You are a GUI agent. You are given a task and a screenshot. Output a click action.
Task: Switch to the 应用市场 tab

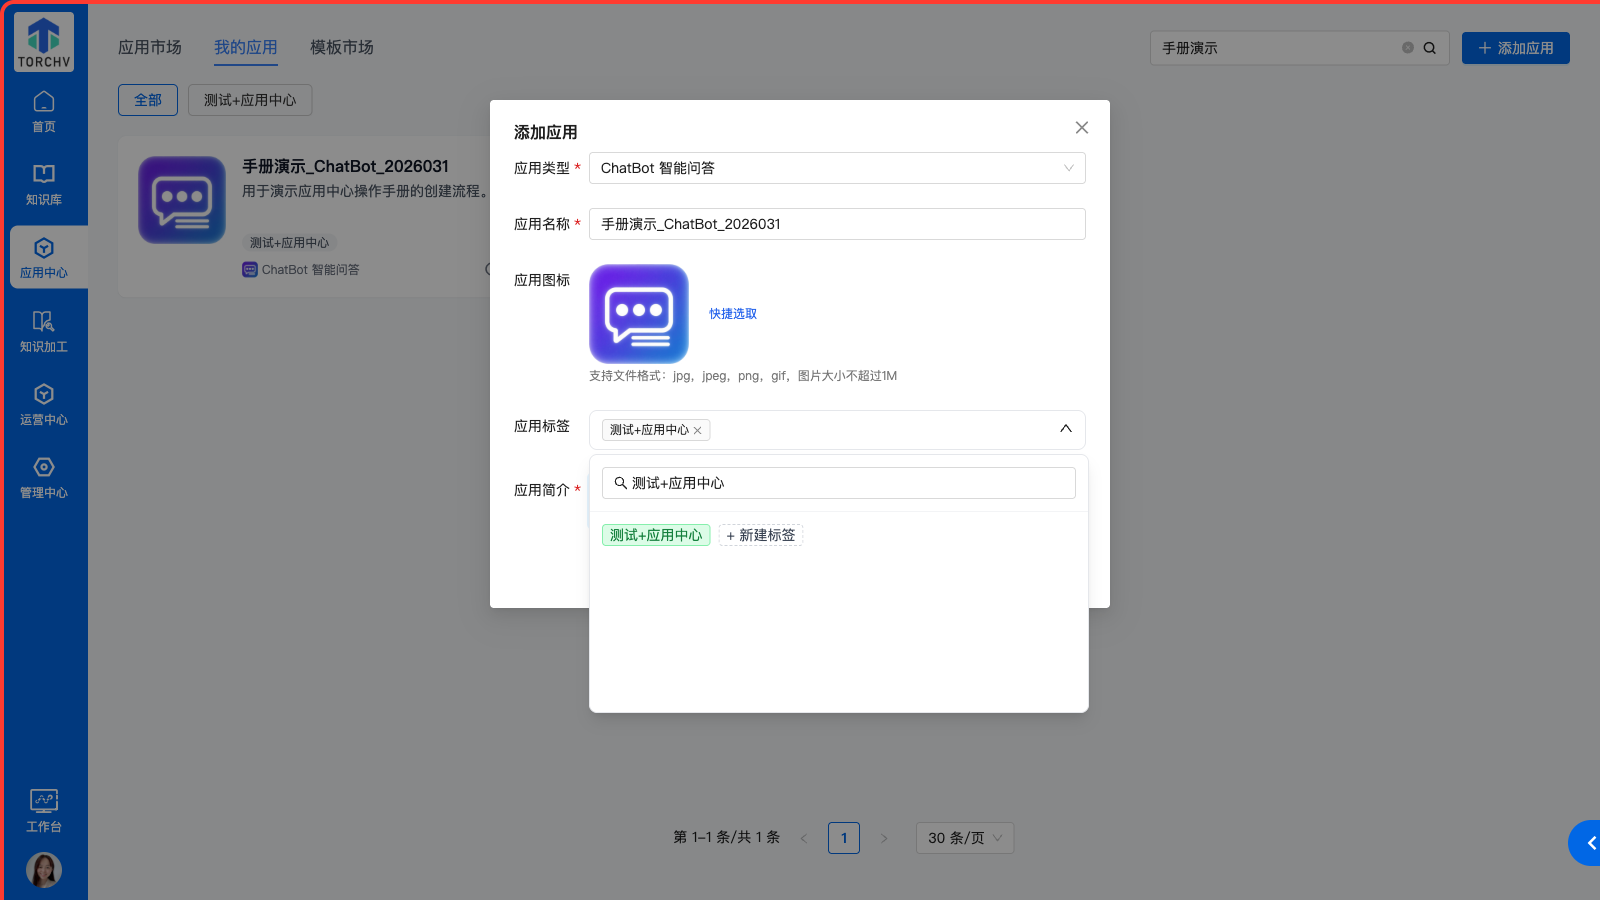(150, 47)
